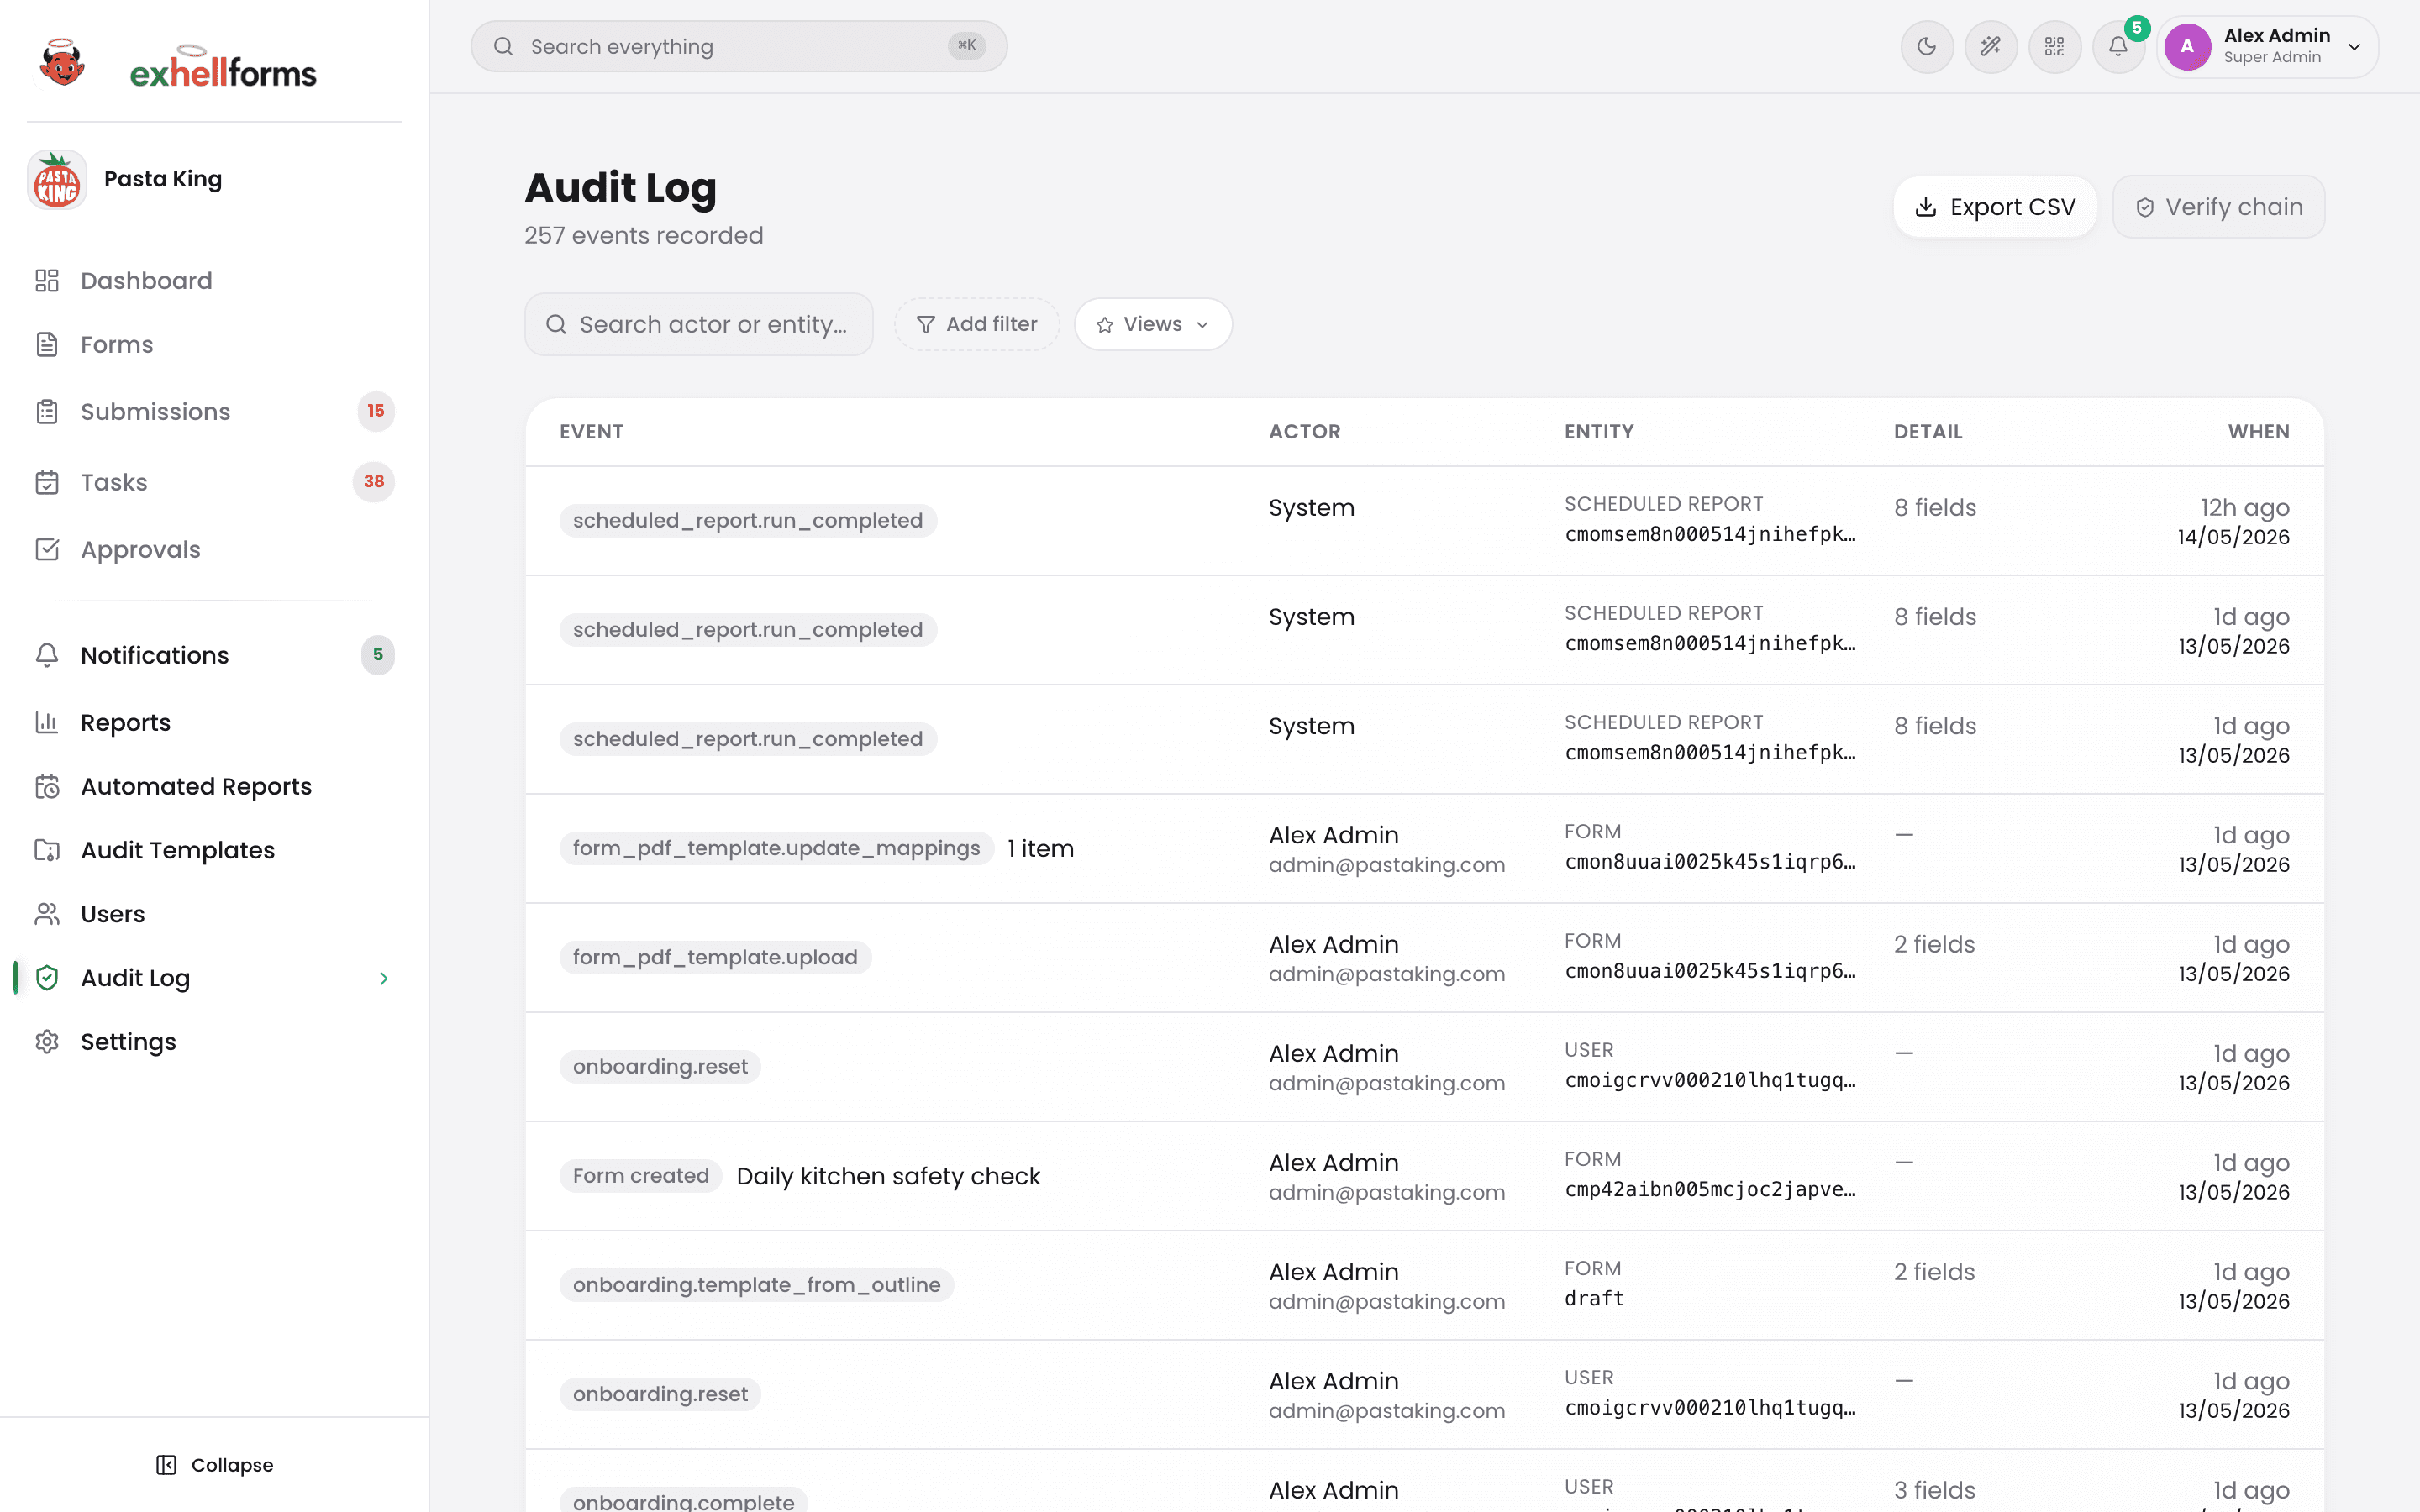Viewport: 2420px width, 1512px height.
Task: Focus Search actor or entity field
Action: pos(698,324)
